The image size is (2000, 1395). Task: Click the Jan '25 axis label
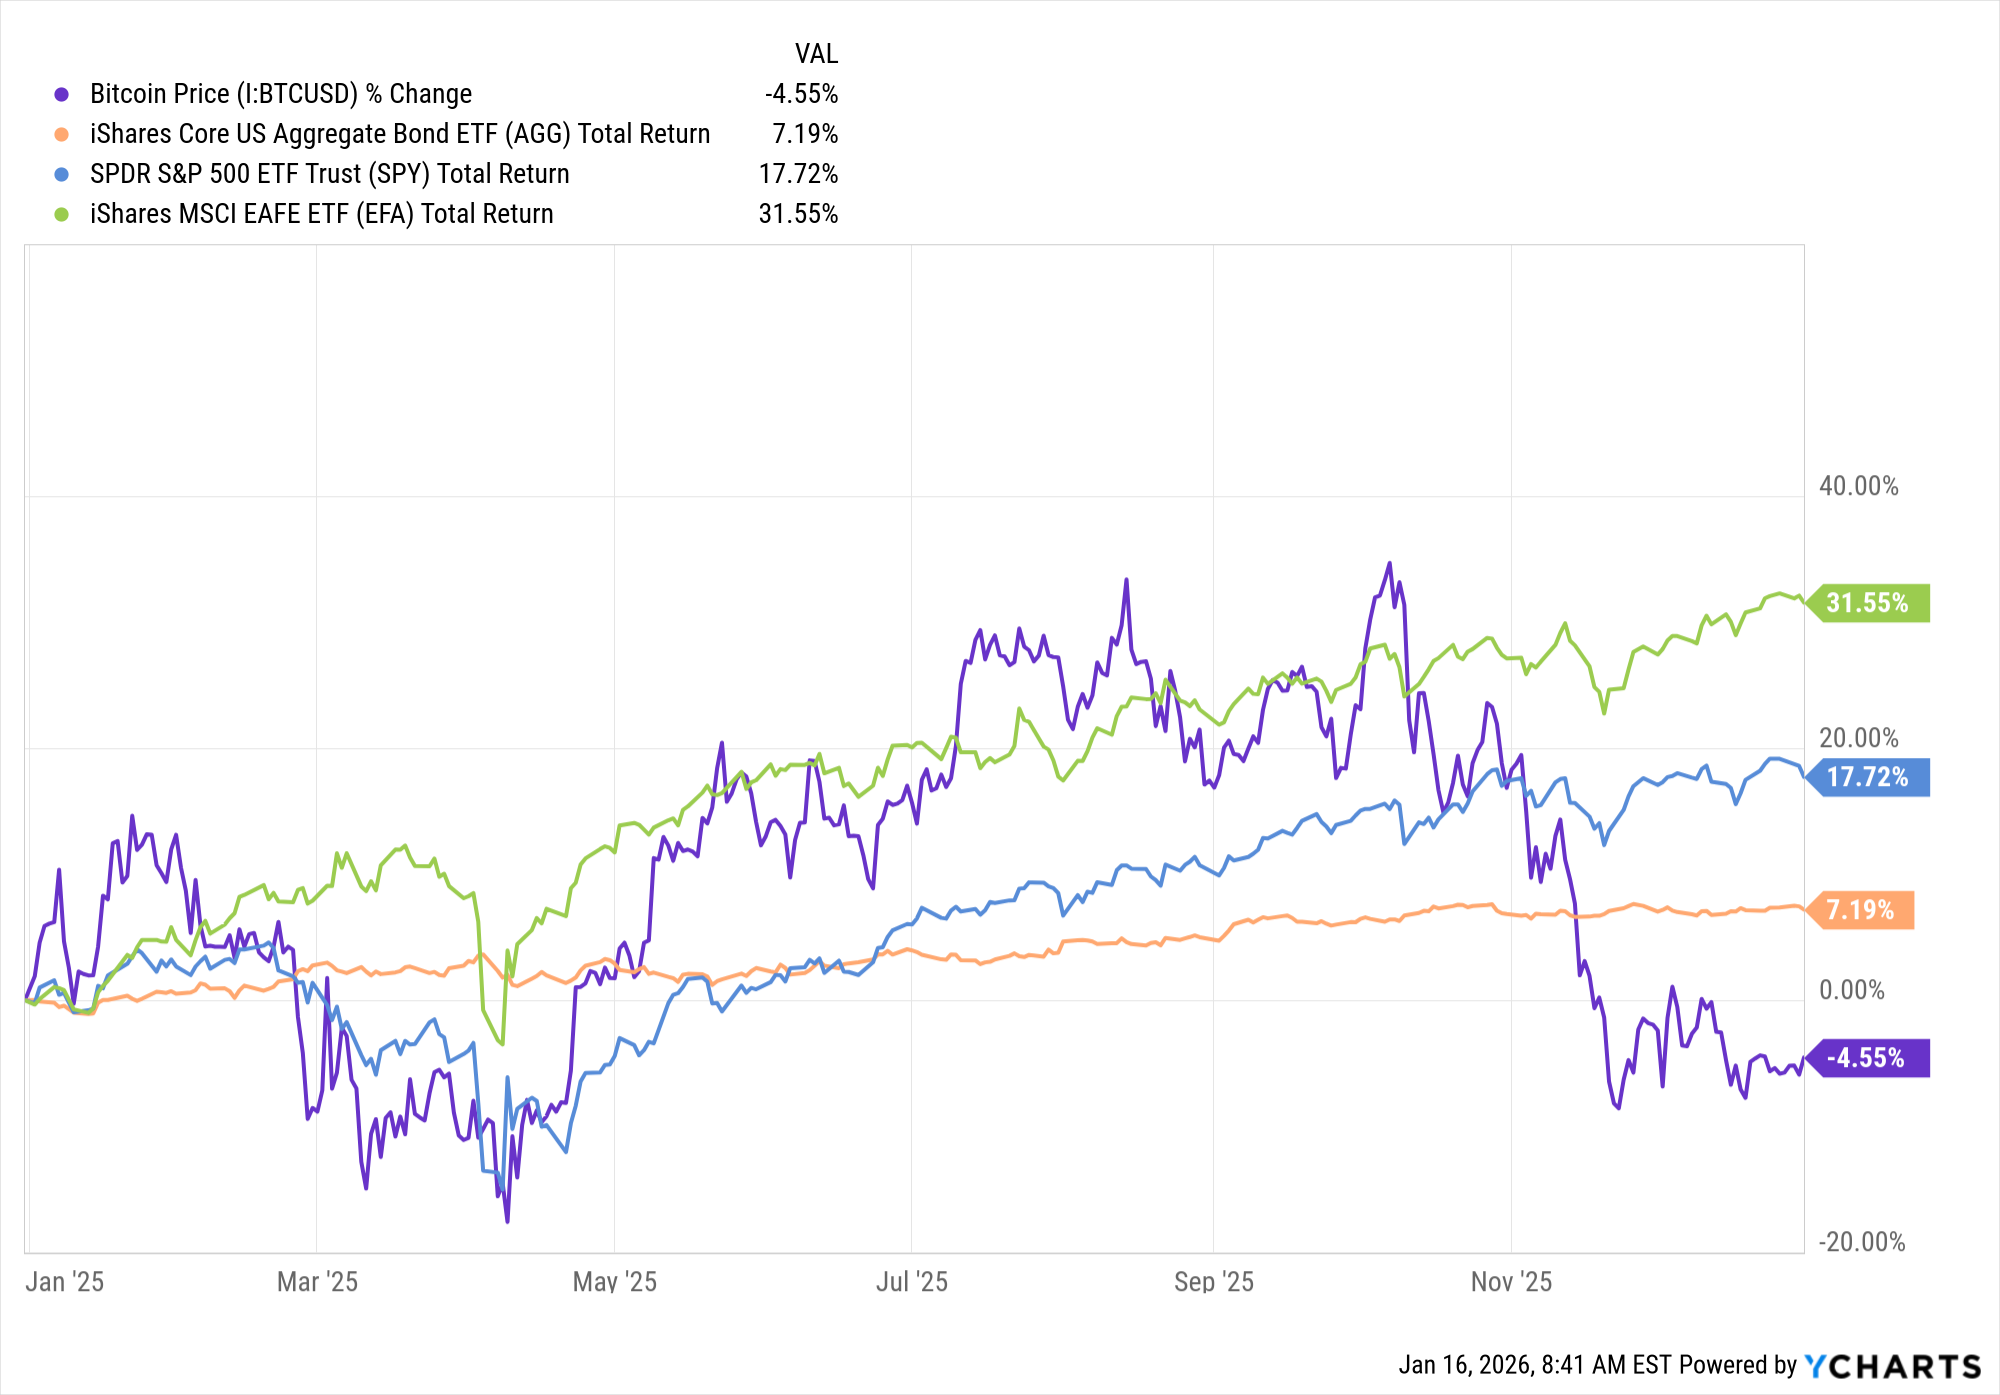[65, 1282]
